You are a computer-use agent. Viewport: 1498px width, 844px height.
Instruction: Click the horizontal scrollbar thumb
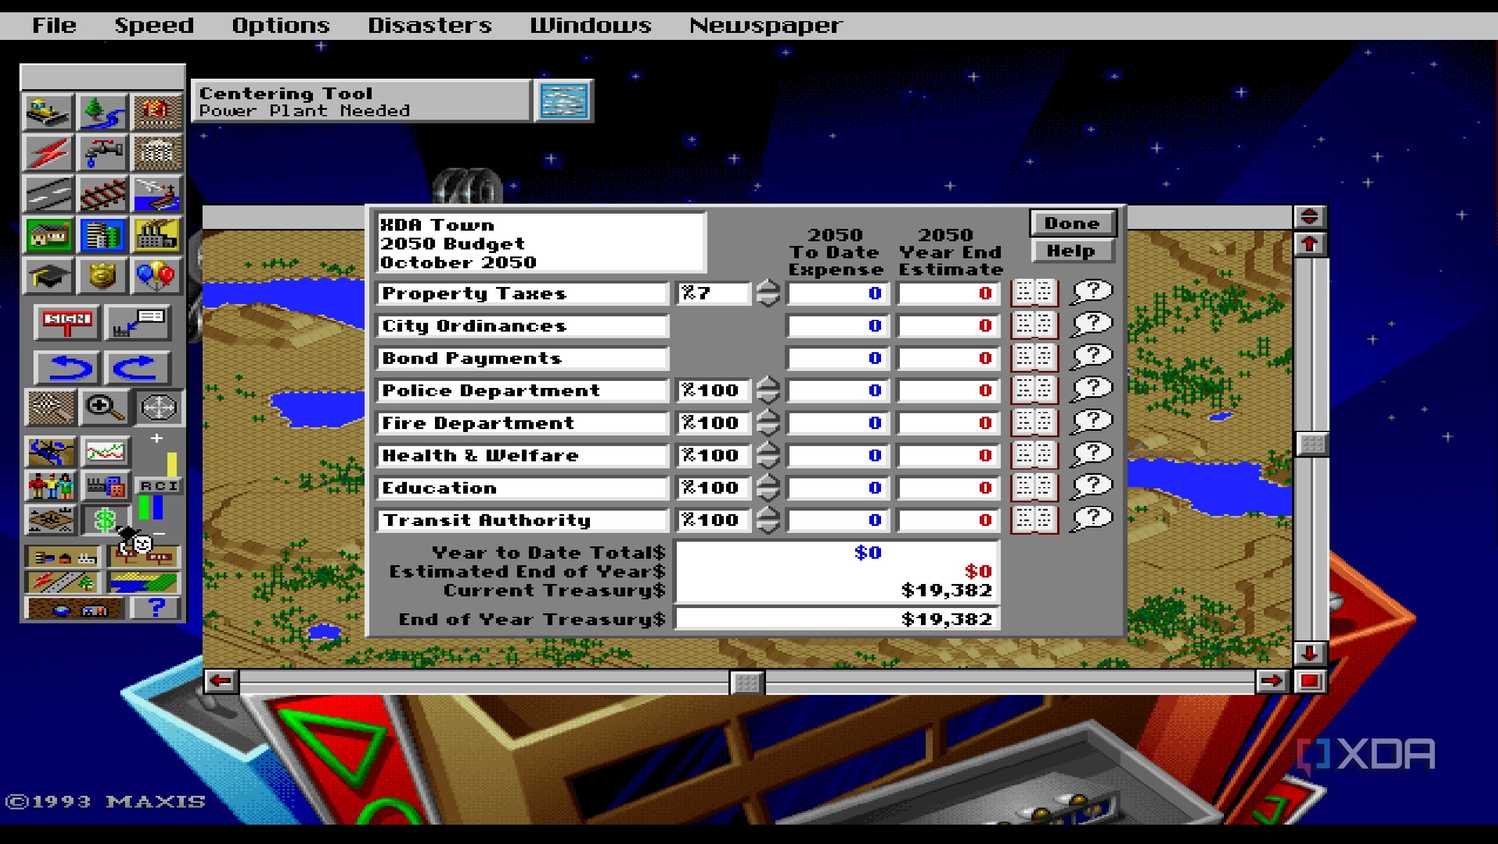click(747, 682)
